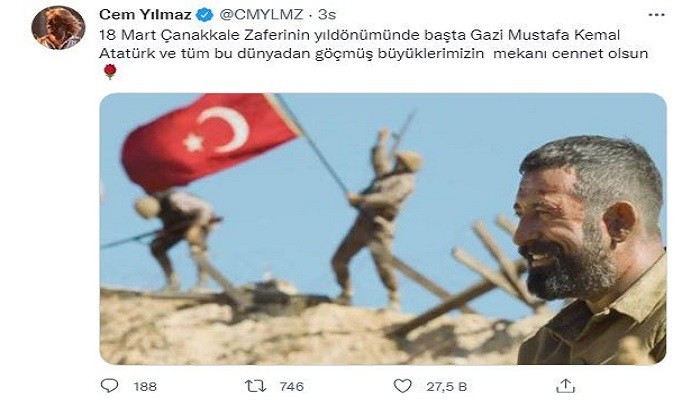This screenshot has width=700, height=400.
Task: Click the 27,5 B likes count
Action: click(446, 386)
